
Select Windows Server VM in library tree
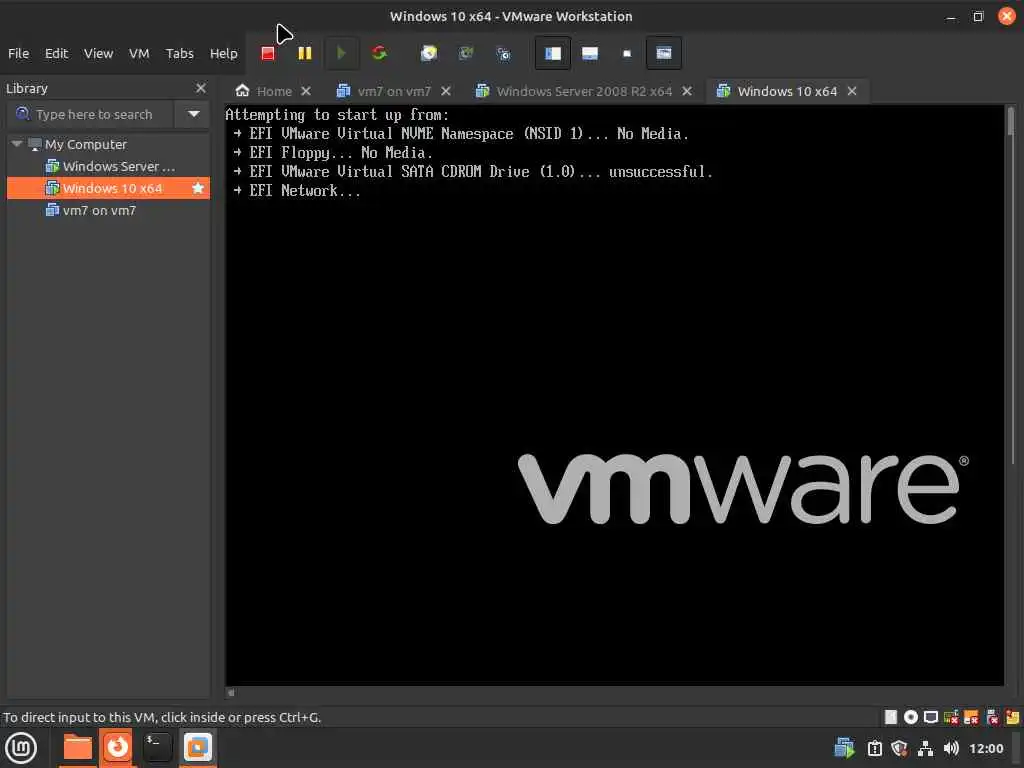(x=118, y=167)
